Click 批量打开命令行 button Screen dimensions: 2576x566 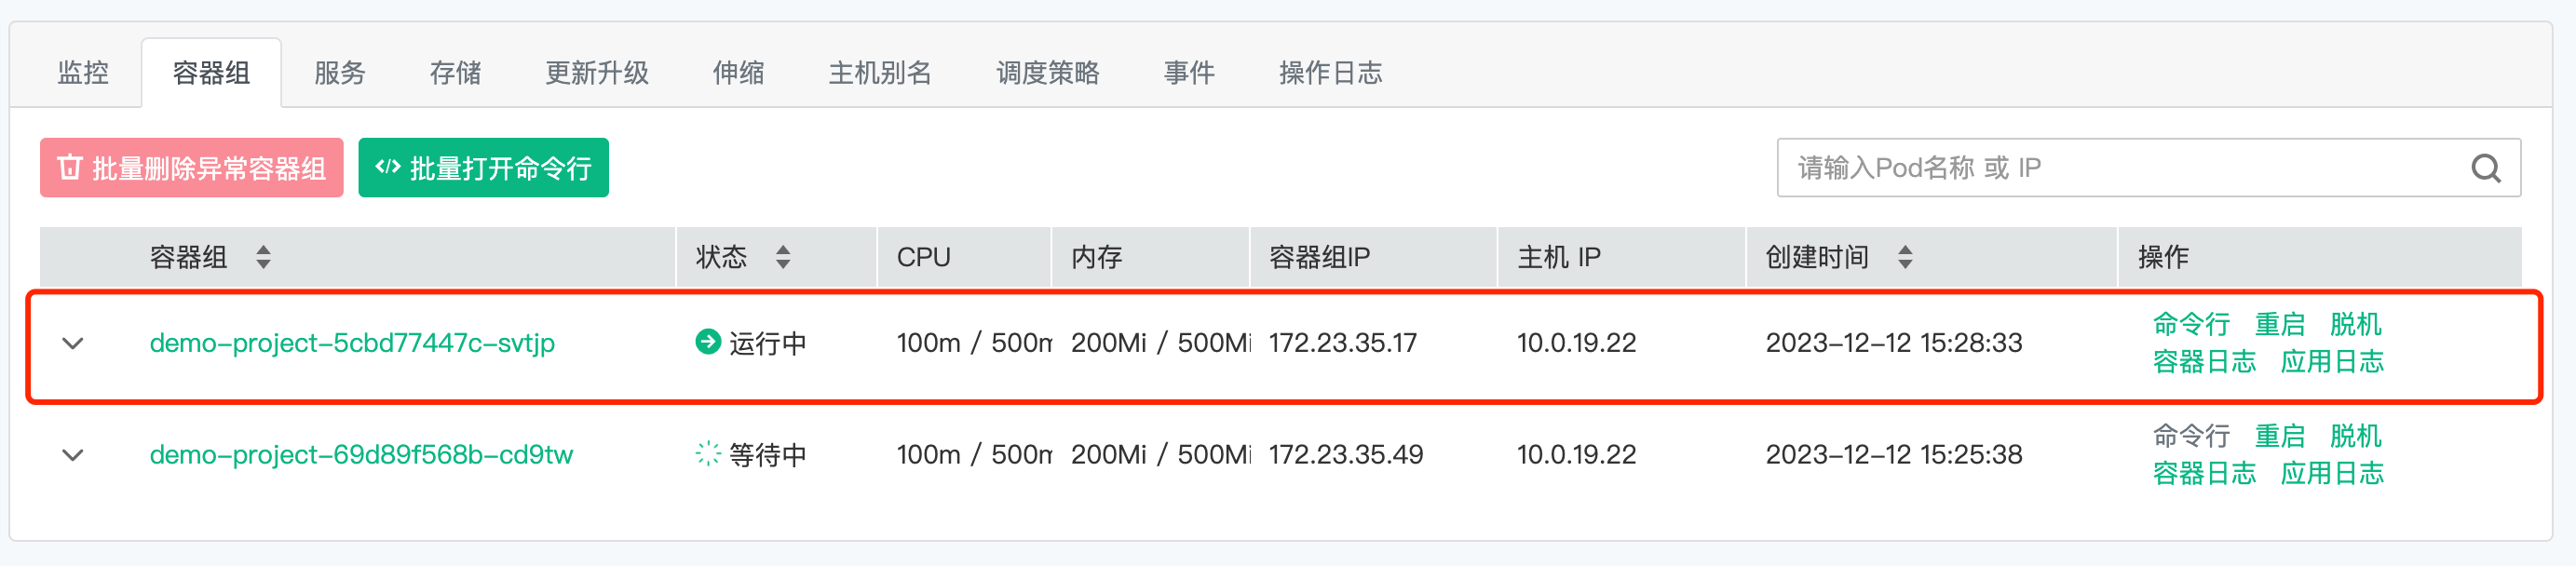484,168
